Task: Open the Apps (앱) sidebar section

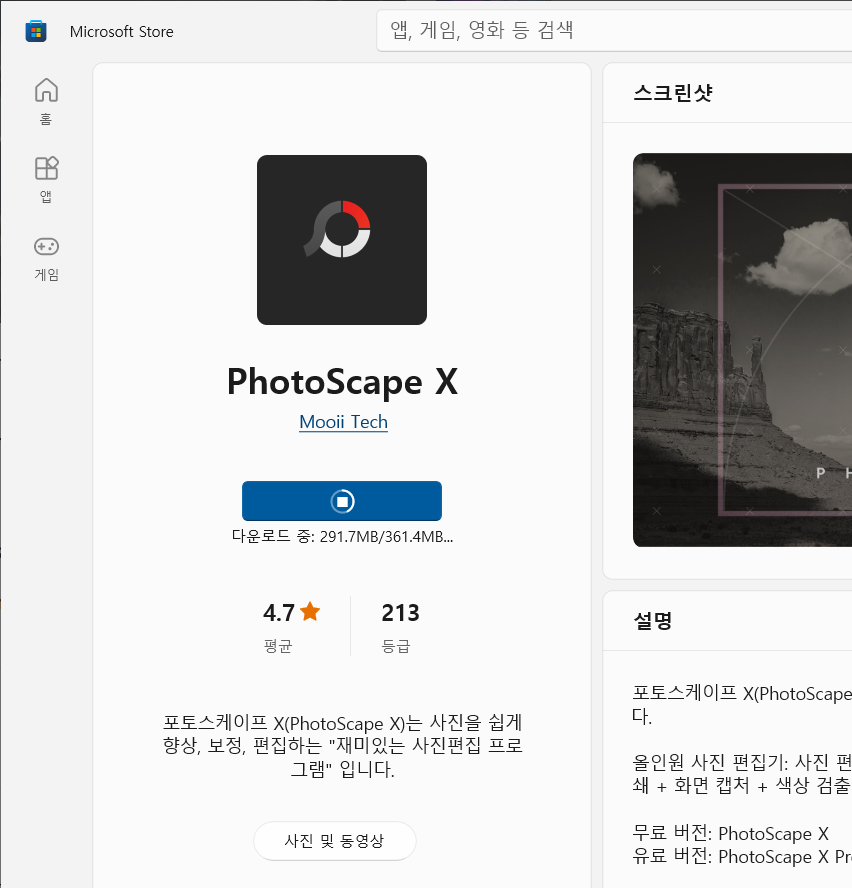Action: click(x=46, y=180)
